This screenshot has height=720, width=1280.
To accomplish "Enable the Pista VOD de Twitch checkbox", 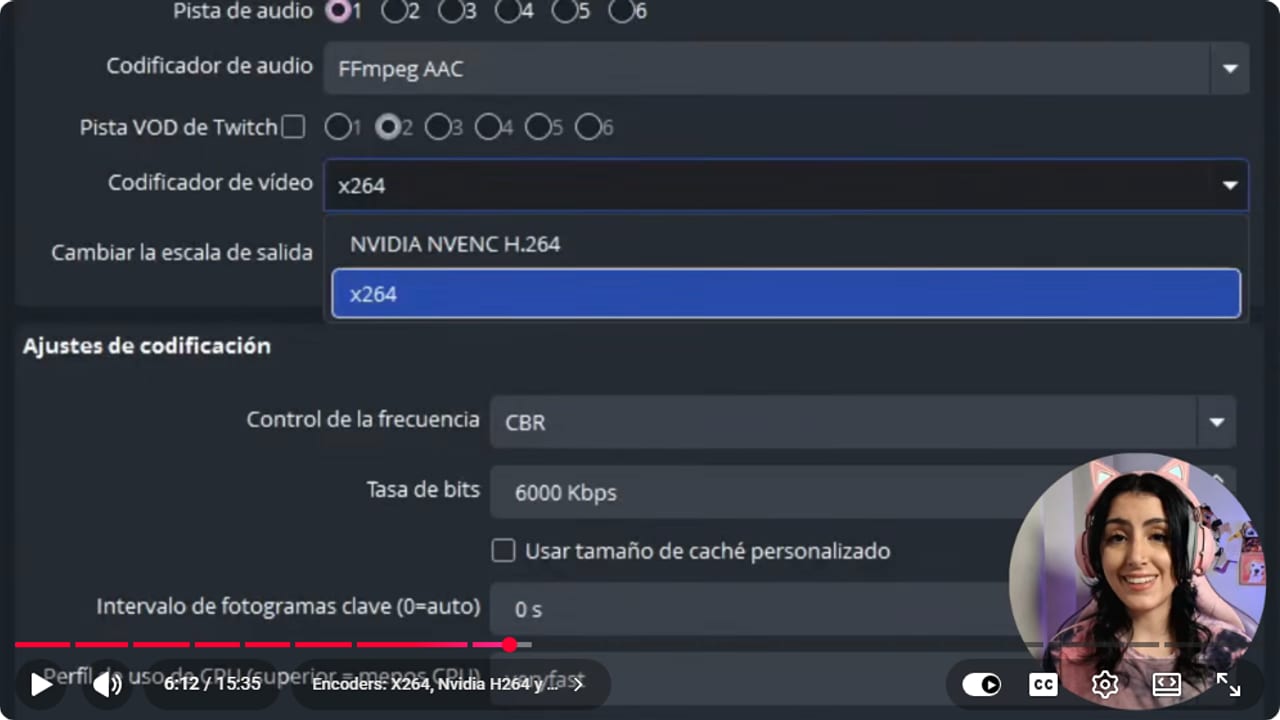I will [x=293, y=127].
